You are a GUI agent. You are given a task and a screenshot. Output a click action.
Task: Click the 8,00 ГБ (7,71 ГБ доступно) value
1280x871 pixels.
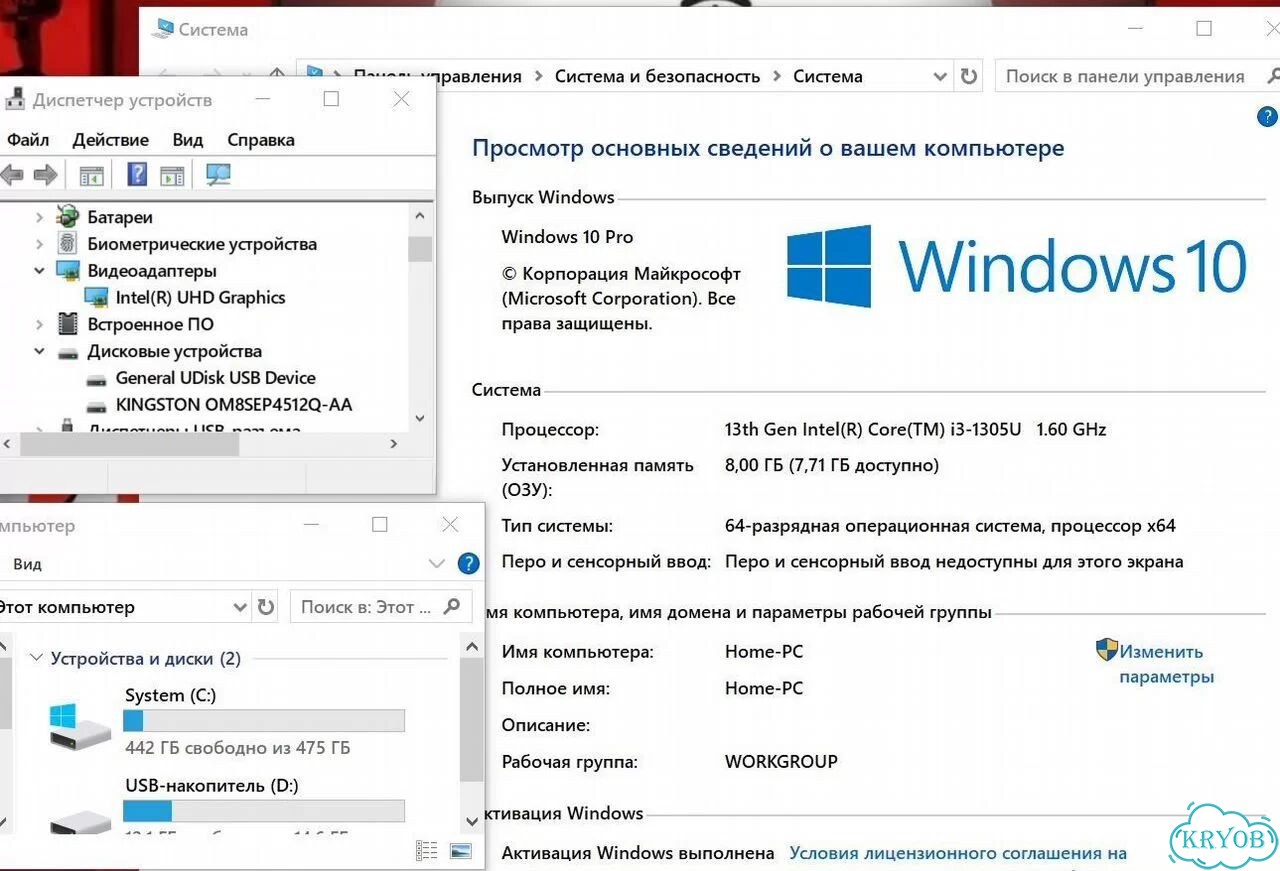click(x=832, y=465)
